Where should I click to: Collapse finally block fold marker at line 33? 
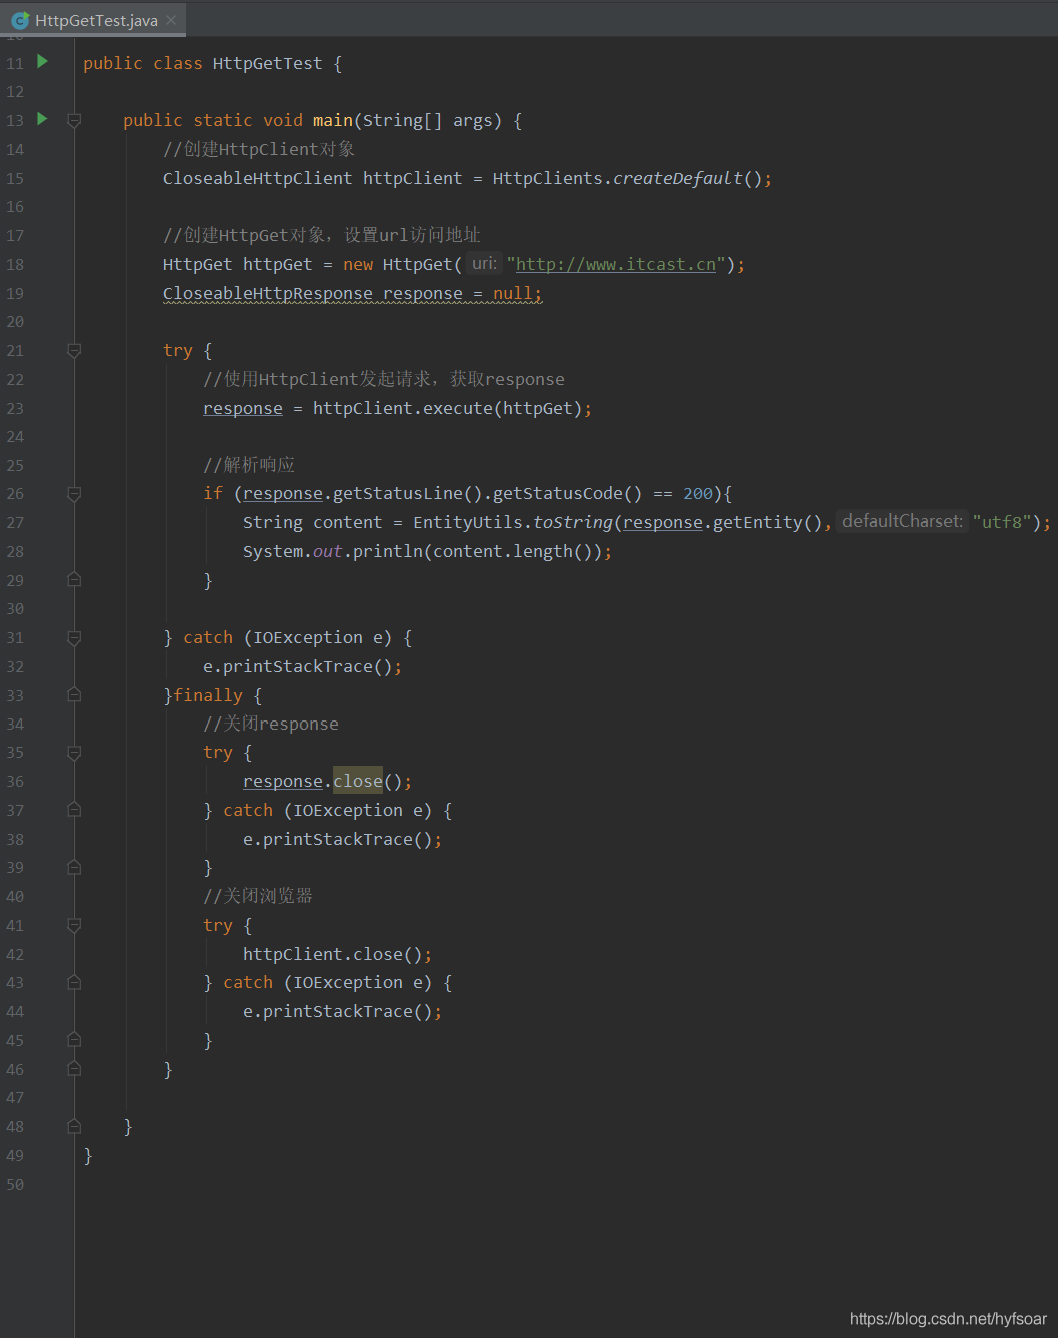point(74,695)
